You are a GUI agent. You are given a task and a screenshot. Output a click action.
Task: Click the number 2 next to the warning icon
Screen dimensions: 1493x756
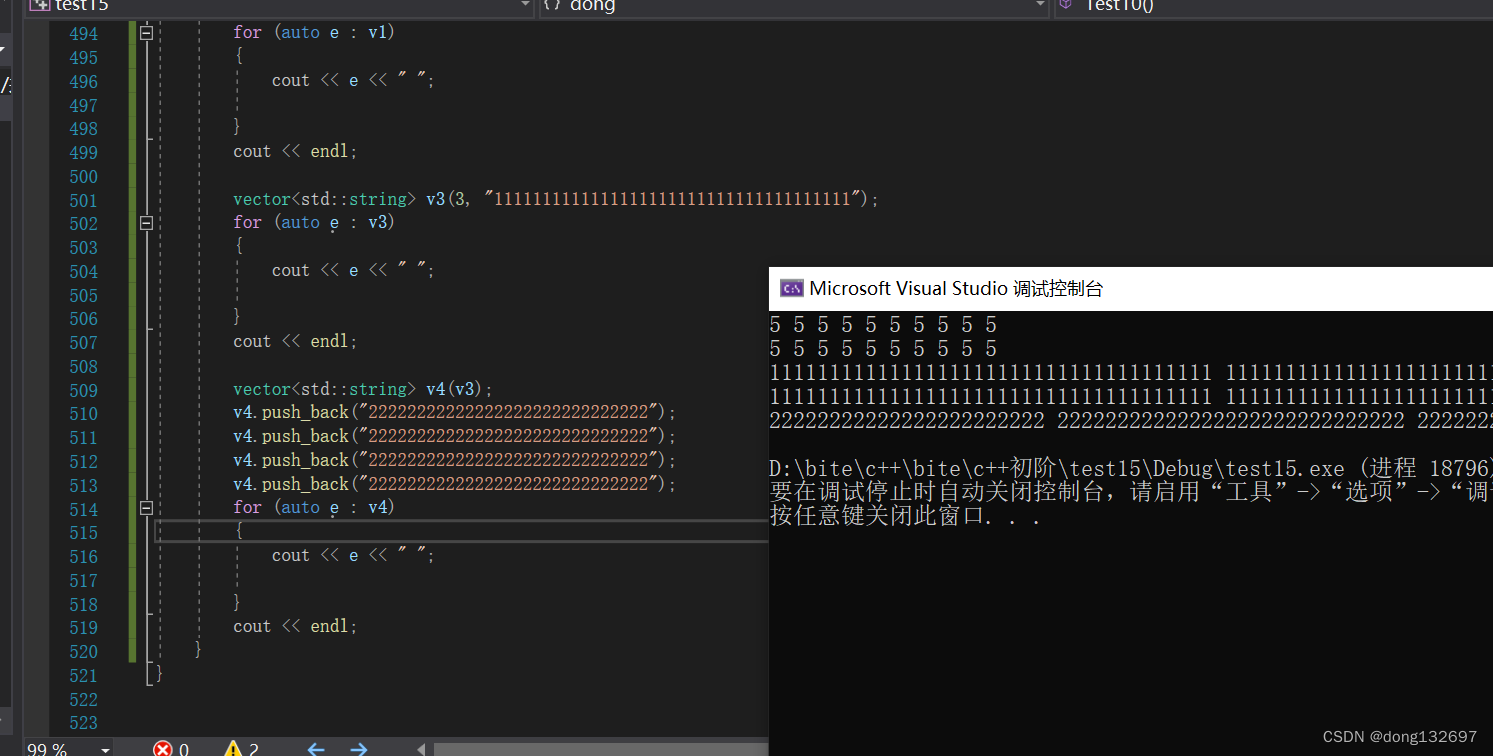coord(254,749)
